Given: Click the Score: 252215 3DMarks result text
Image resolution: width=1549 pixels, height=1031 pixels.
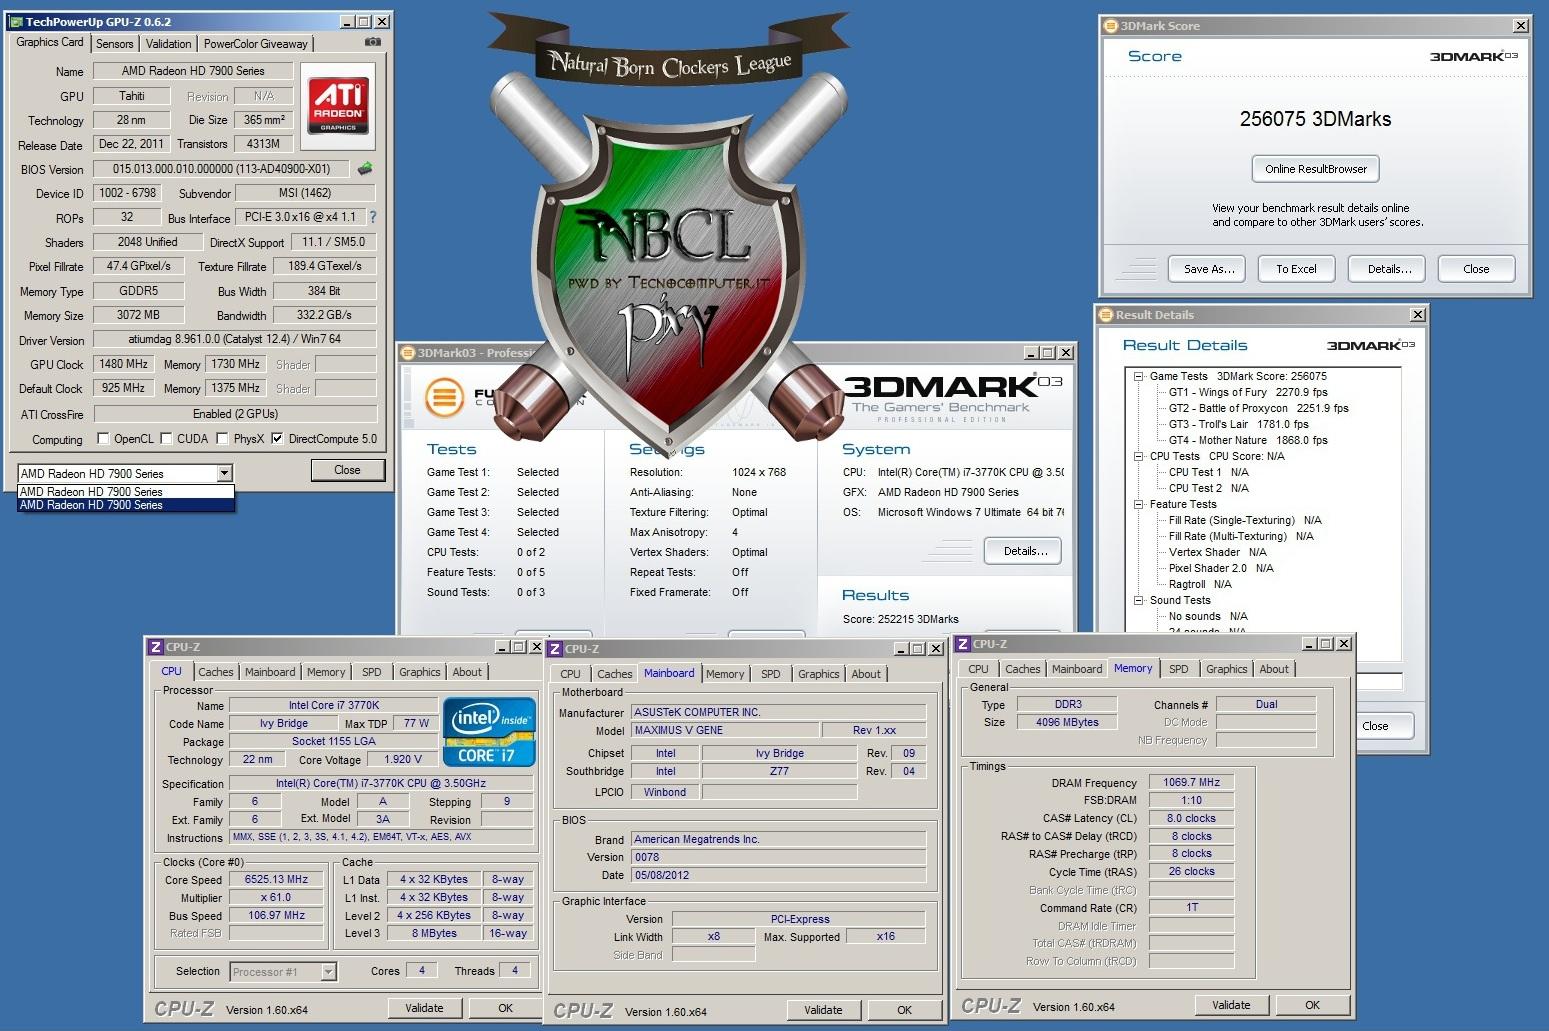Looking at the screenshot, I should pyautogui.click(x=900, y=619).
